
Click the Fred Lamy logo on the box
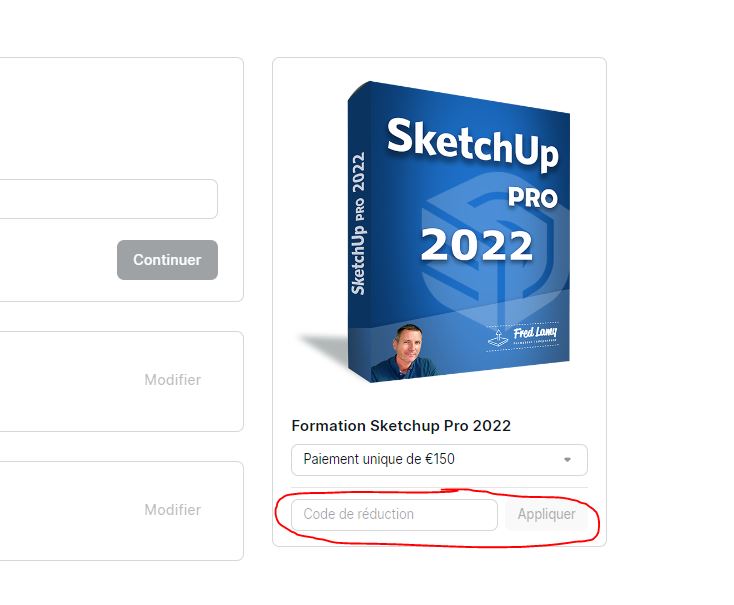[522, 336]
